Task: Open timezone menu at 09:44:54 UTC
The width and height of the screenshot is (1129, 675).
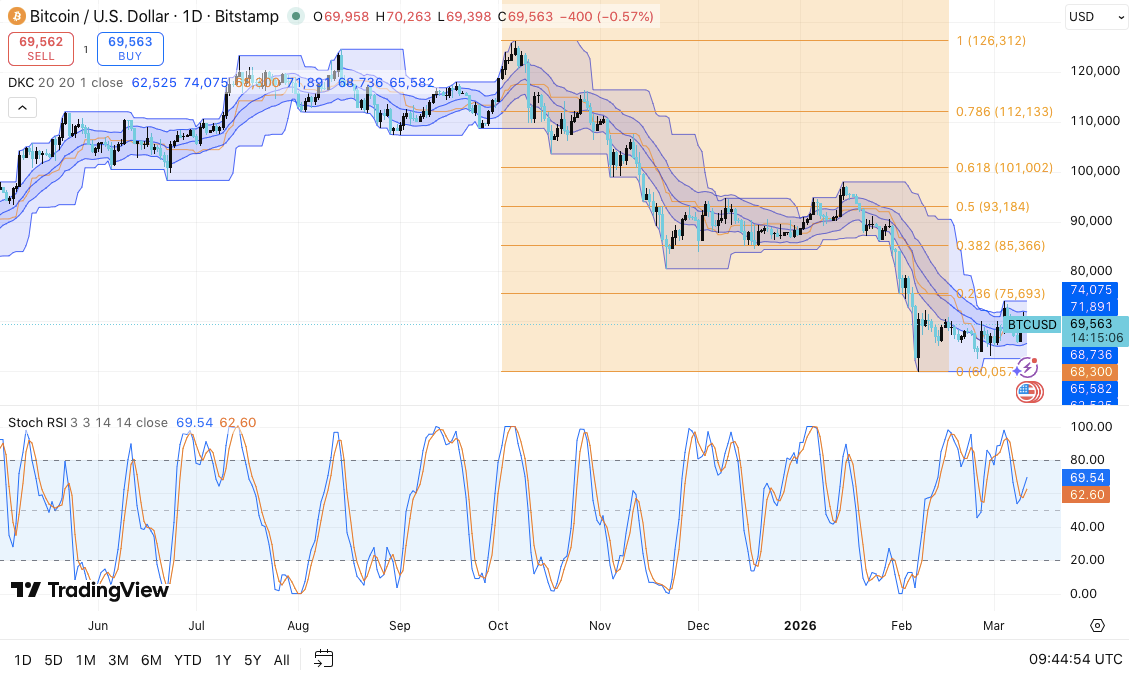Action: pyautogui.click(x=1075, y=659)
